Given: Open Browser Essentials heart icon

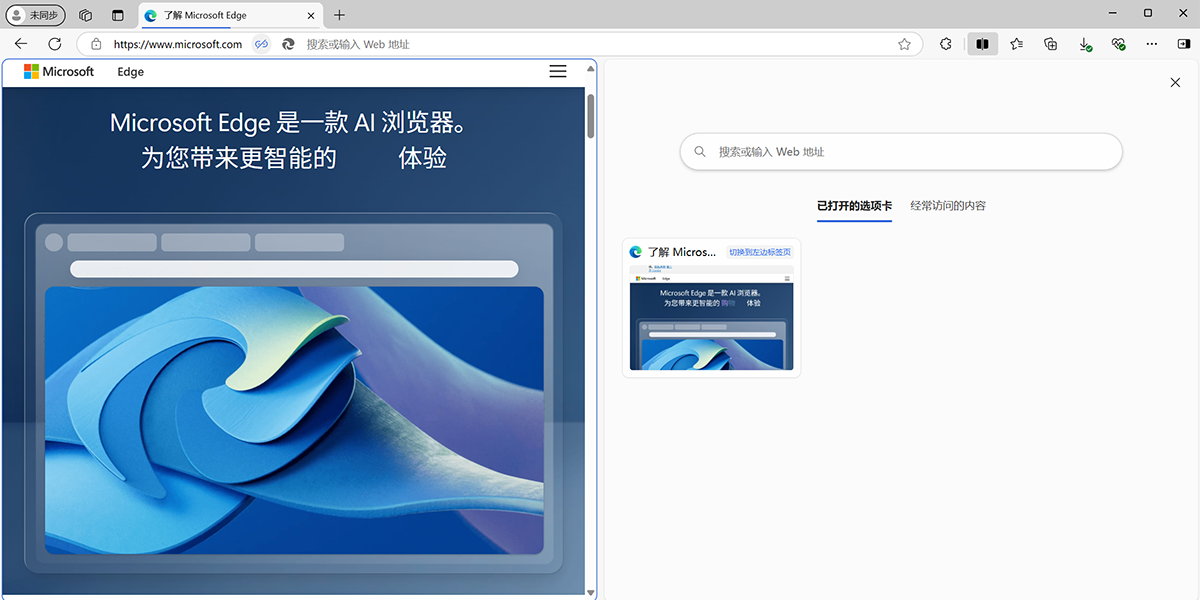Looking at the screenshot, I should coord(1118,44).
